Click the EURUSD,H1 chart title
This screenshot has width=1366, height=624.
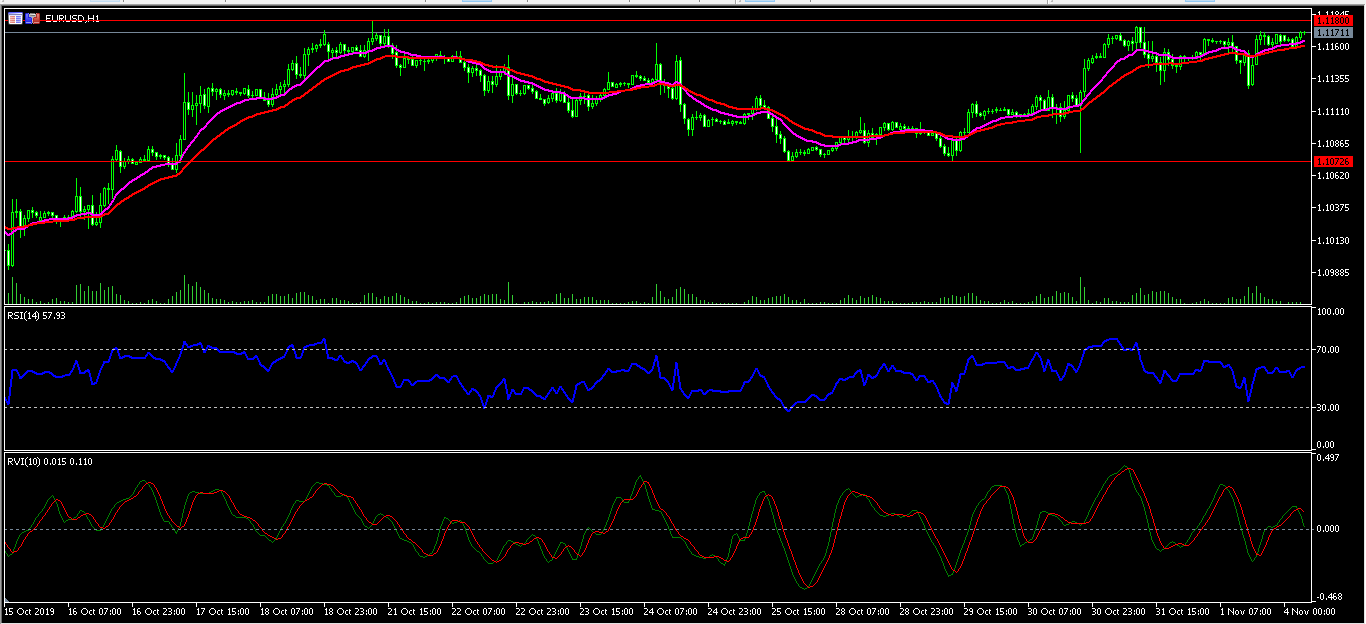pyautogui.click(x=73, y=19)
